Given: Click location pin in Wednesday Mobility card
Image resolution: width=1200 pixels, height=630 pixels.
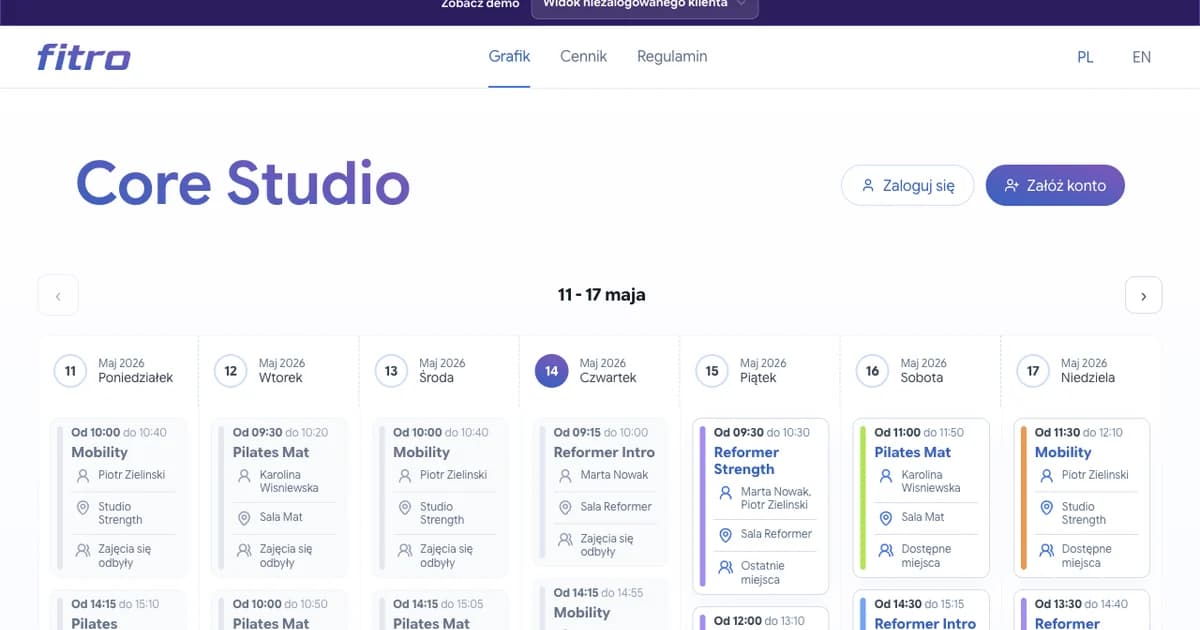Looking at the screenshot, I should coord(405,508).
